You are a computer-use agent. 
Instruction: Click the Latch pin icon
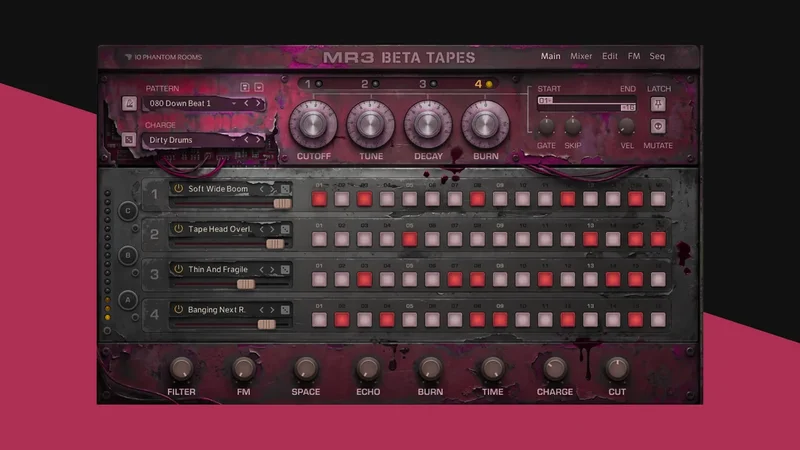[x=658, y=104]
